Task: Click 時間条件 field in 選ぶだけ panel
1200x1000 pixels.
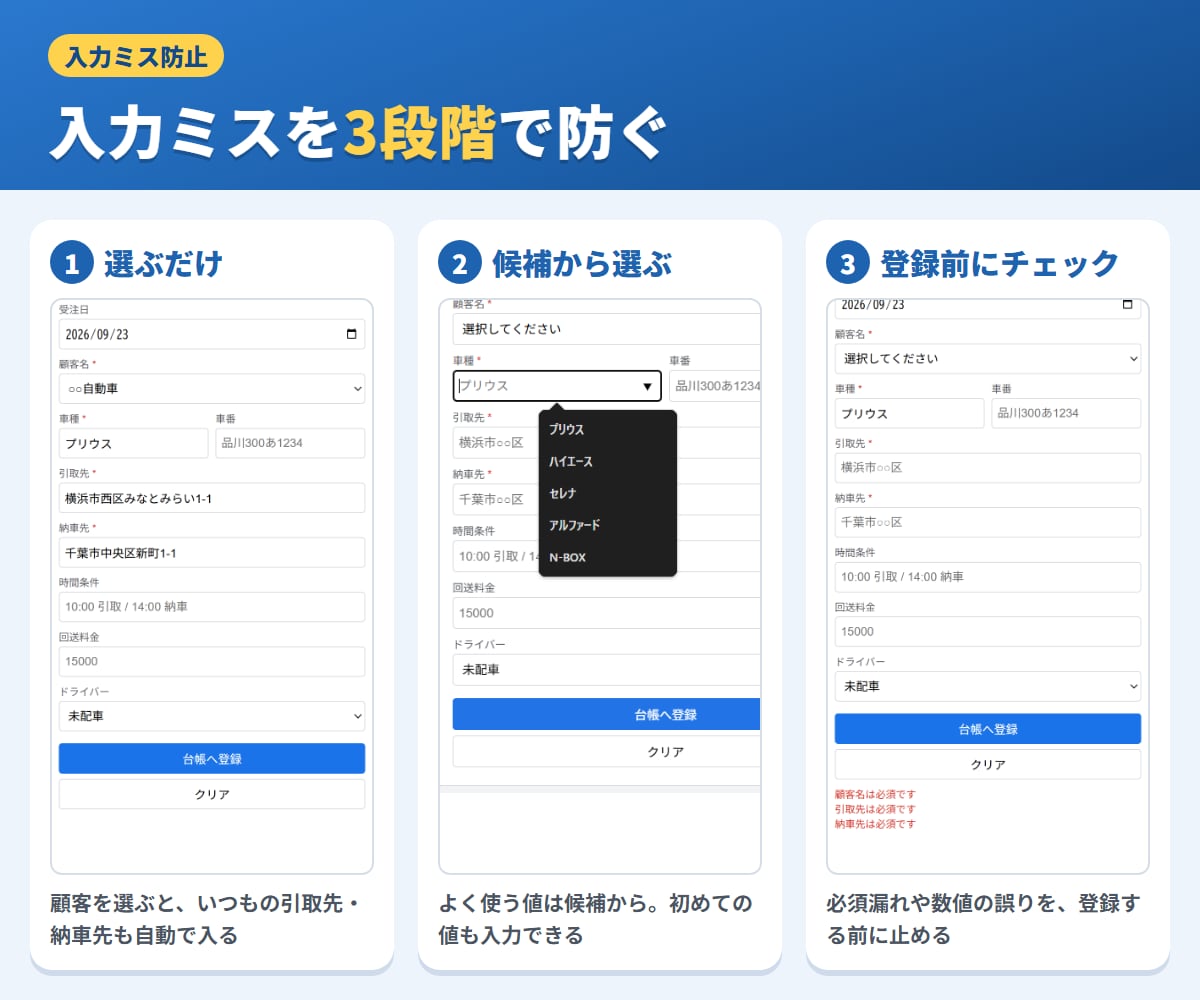Action: (x=212, y=607)
